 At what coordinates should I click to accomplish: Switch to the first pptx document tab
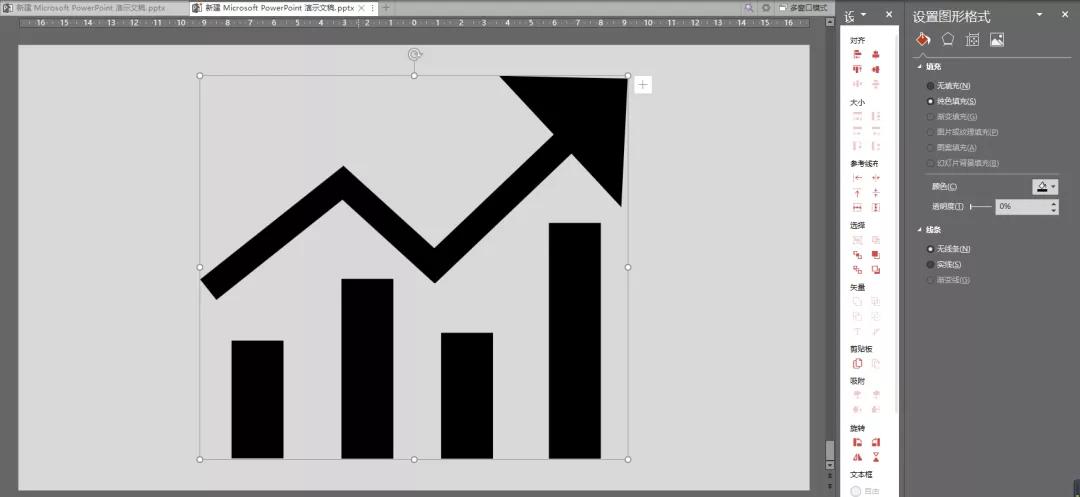pos(93,8)
